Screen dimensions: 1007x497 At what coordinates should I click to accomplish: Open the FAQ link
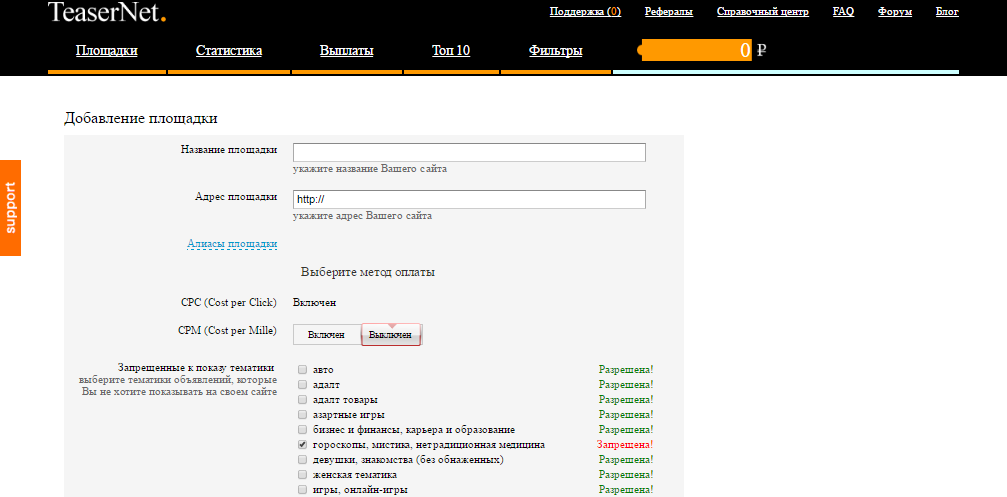click(843, 12)
